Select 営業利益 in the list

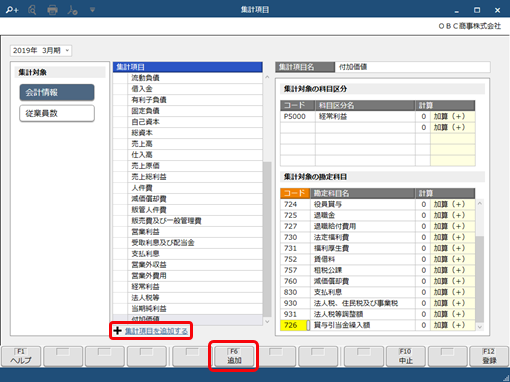tap(188, 232)
